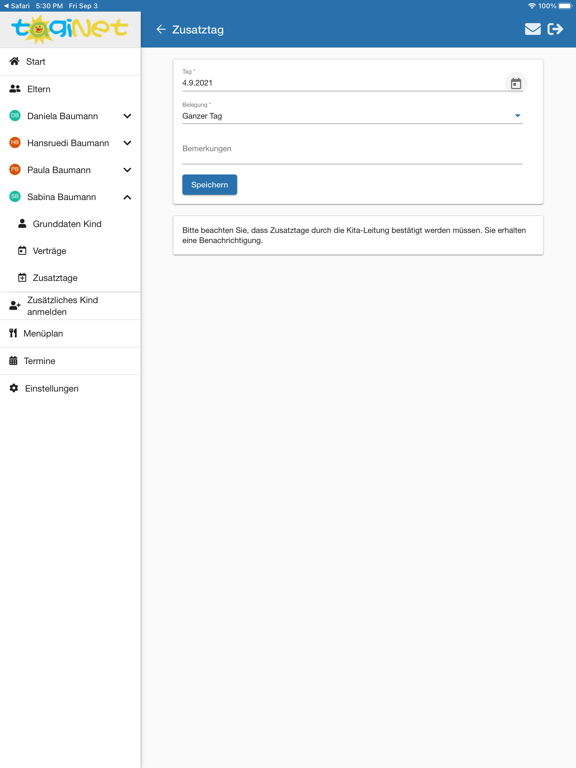
Task: Click the Einstellungen gear icon
Action: click(x=14, y=388)
